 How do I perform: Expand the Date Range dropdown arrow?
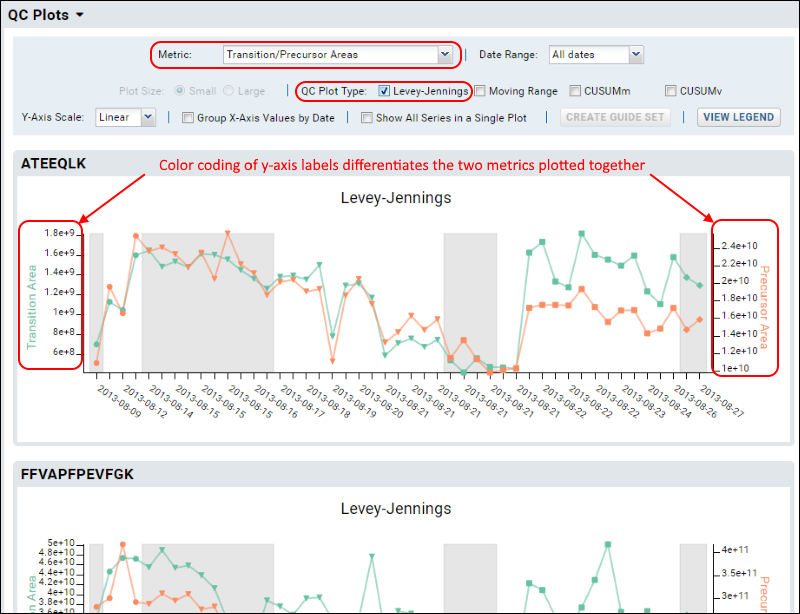point(636,54)
